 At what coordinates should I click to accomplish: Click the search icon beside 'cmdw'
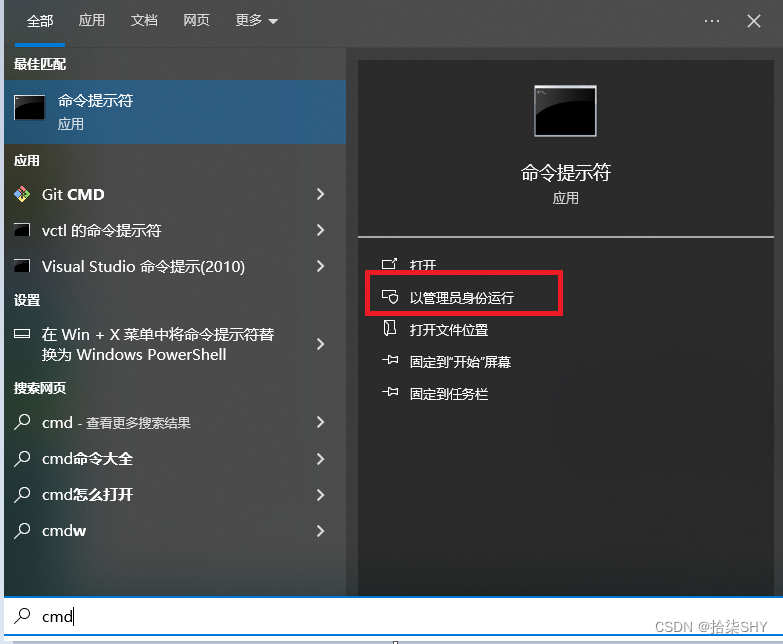[x=22, y=530]
